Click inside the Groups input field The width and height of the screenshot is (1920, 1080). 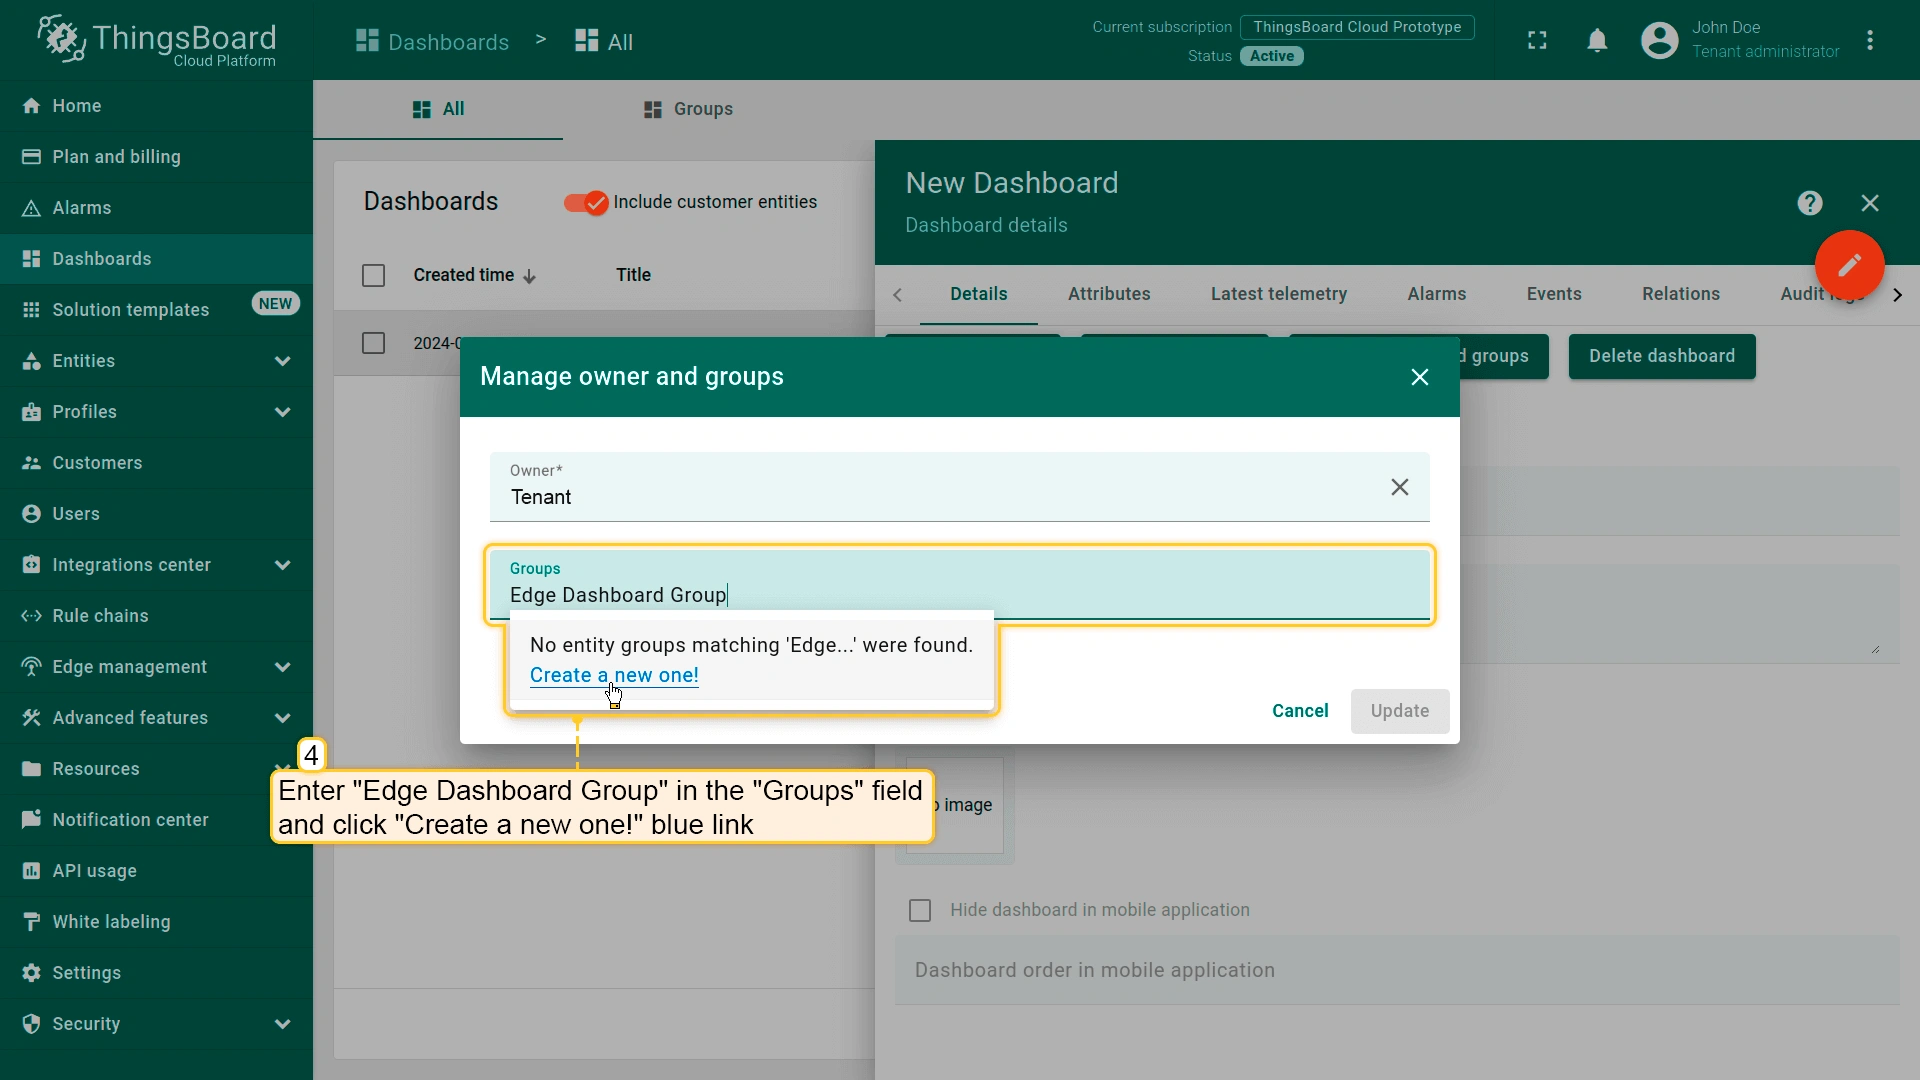click(x=960, y=595)
